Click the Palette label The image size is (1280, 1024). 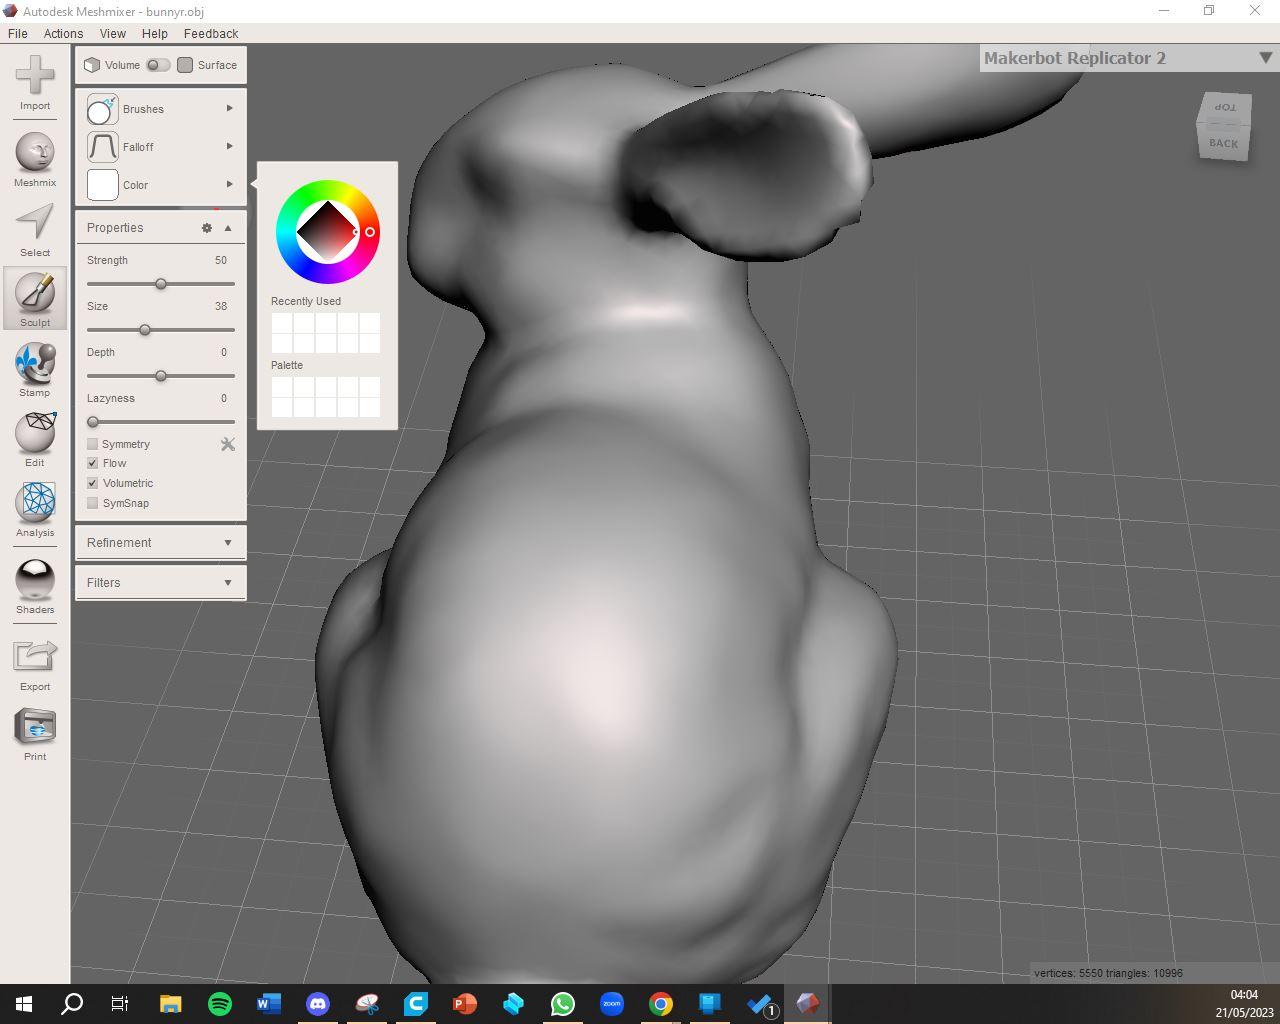pyautogui.click(x=287, y=365)
